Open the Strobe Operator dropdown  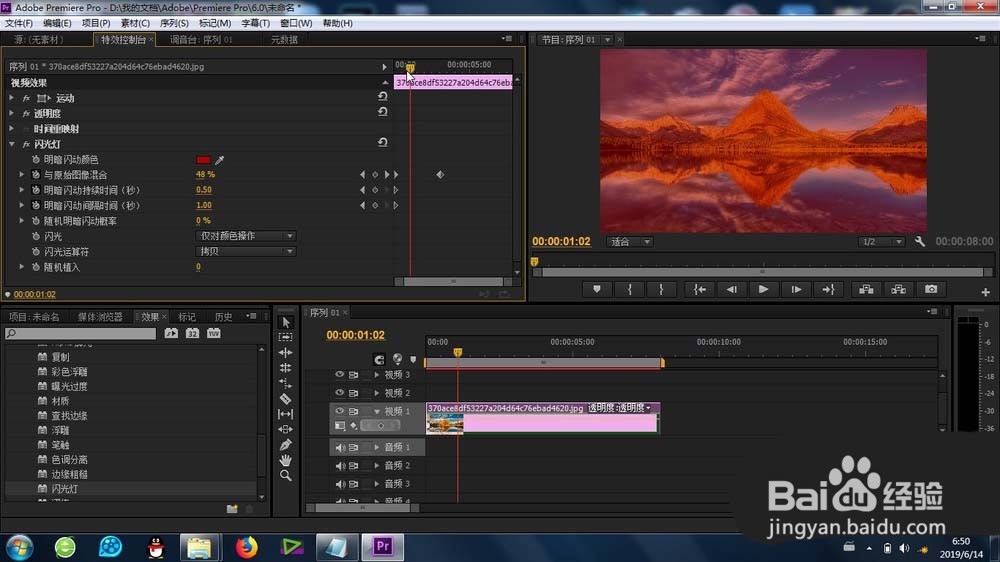click(x=246, y=251)
